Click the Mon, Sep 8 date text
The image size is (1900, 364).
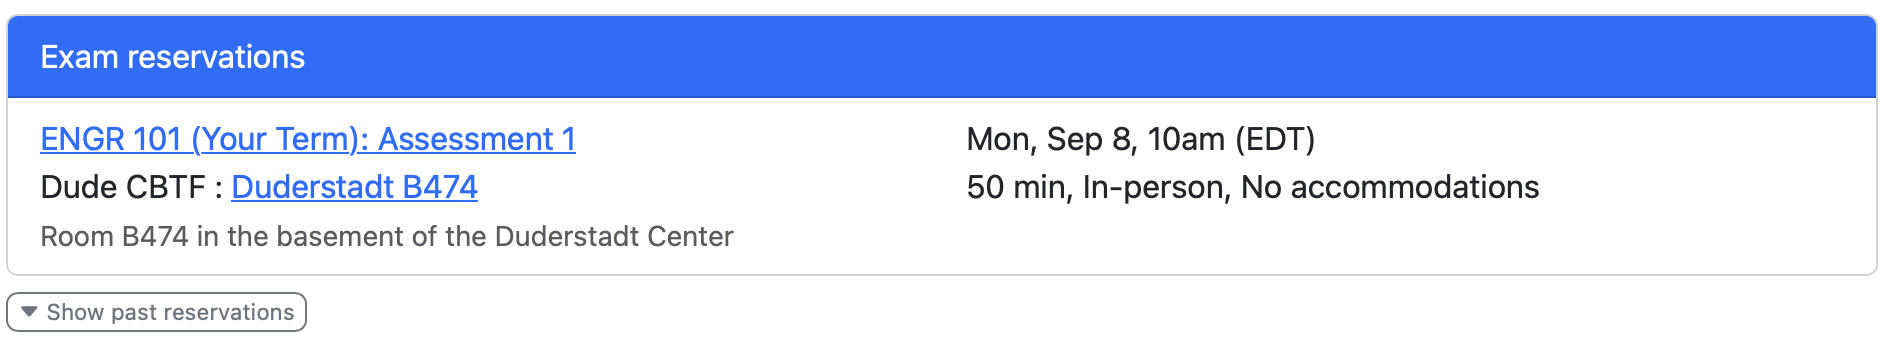pos(1050,139)
